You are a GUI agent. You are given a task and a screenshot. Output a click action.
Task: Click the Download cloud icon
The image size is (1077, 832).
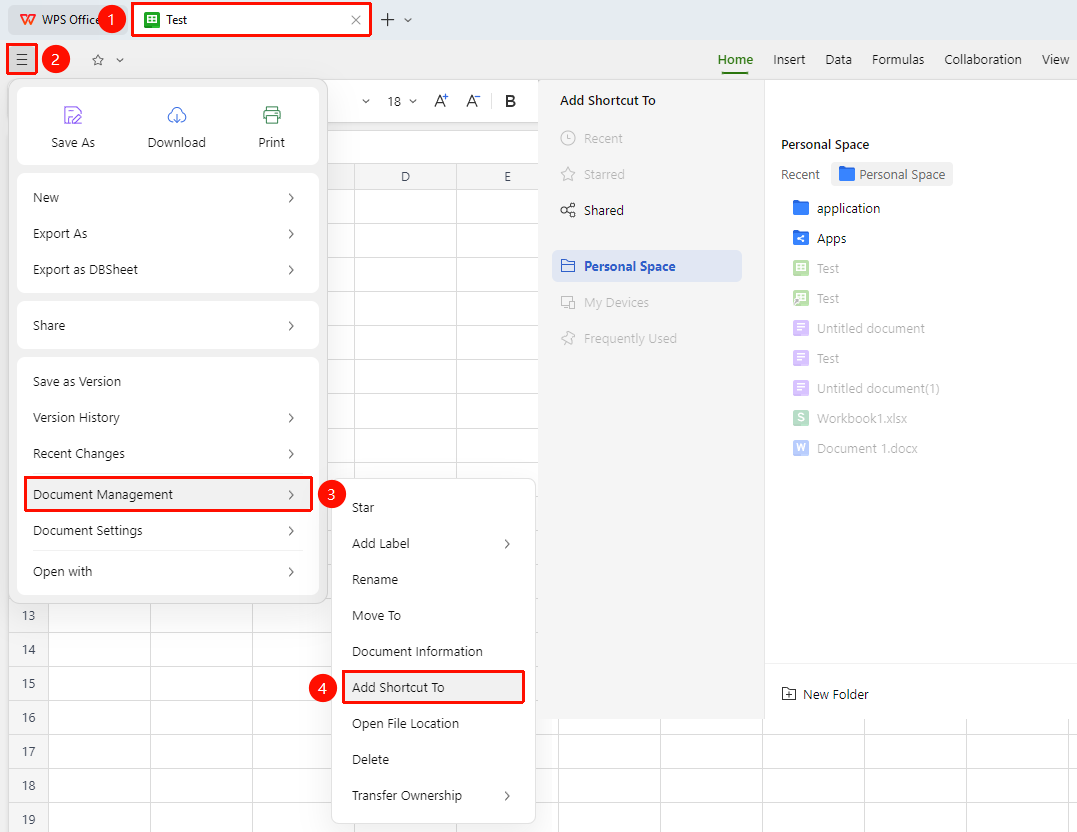pos(177,115)
